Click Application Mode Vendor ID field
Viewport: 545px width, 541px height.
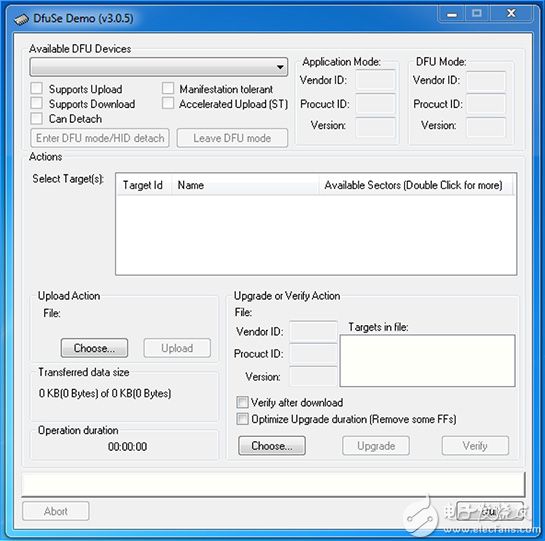point(375,80)
